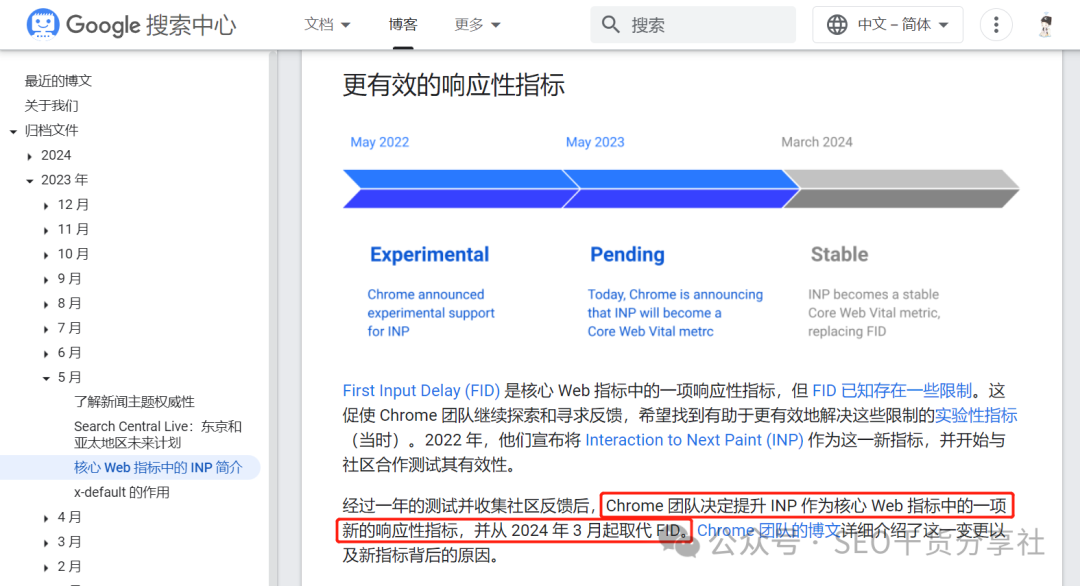Image resolution: width=1080 pixels, height=586 pixels.
Task: Open the 更多 dropdown menu
Action: [477, 25]
